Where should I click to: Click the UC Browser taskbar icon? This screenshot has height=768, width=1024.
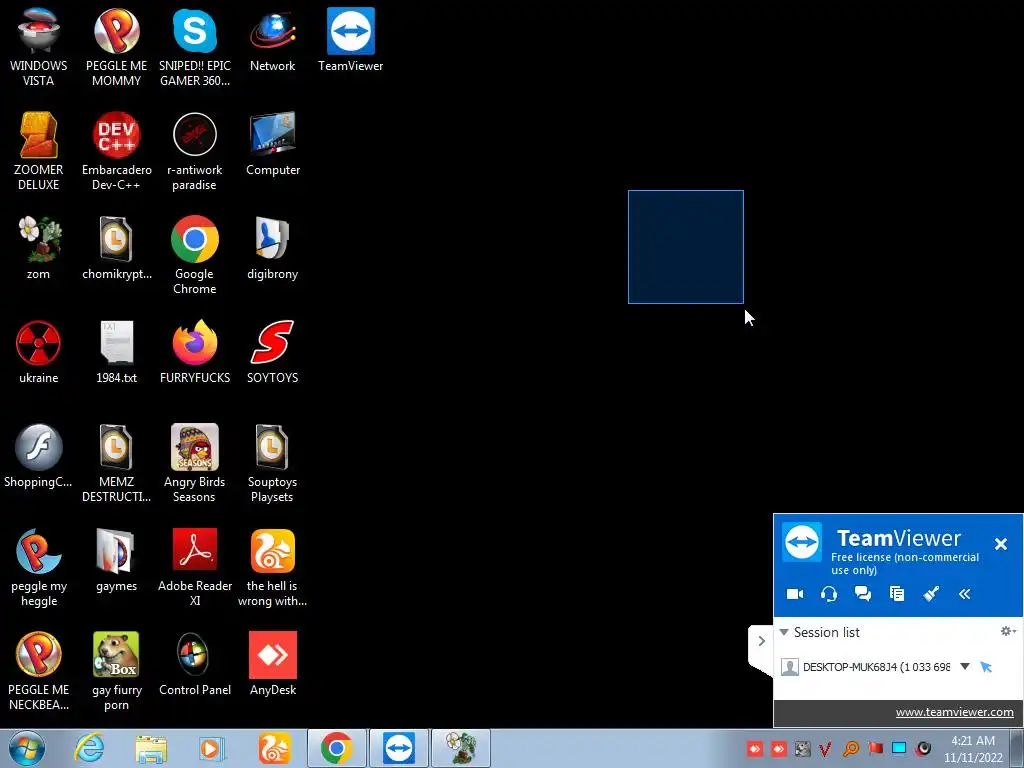[274, 748]
